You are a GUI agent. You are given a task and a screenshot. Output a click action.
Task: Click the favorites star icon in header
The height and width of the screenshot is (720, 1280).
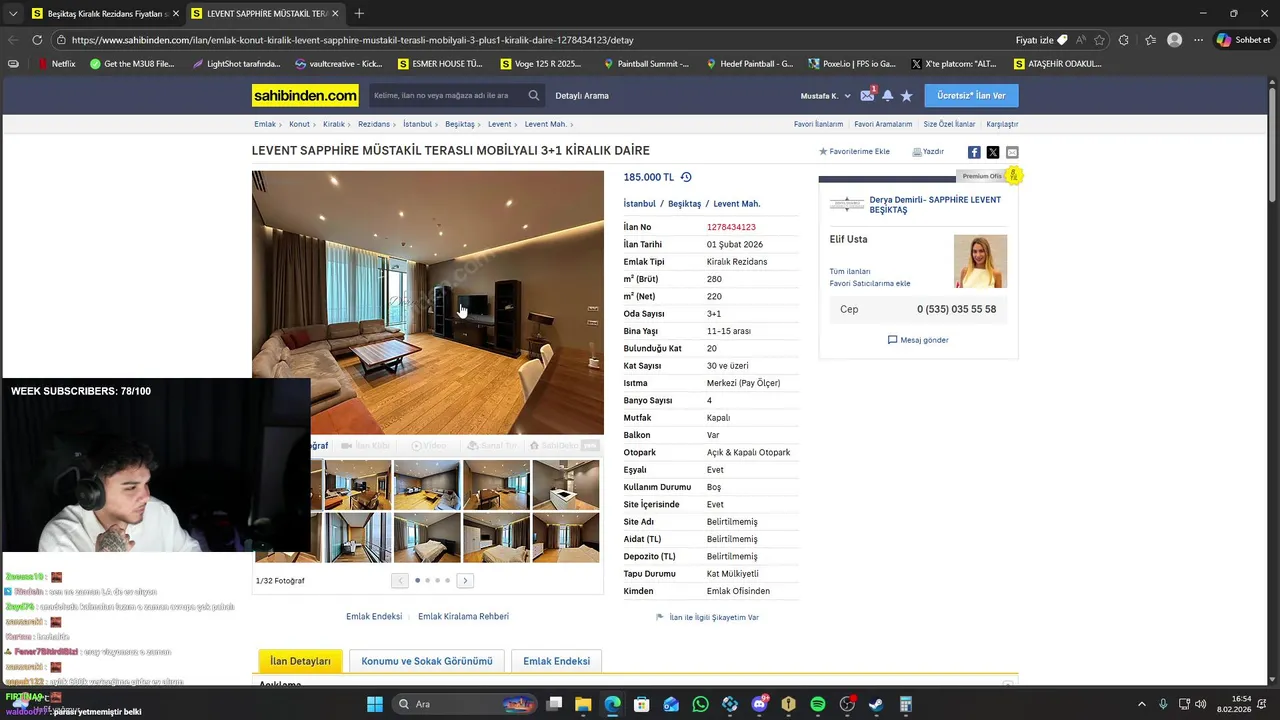(x=906, y=96)
